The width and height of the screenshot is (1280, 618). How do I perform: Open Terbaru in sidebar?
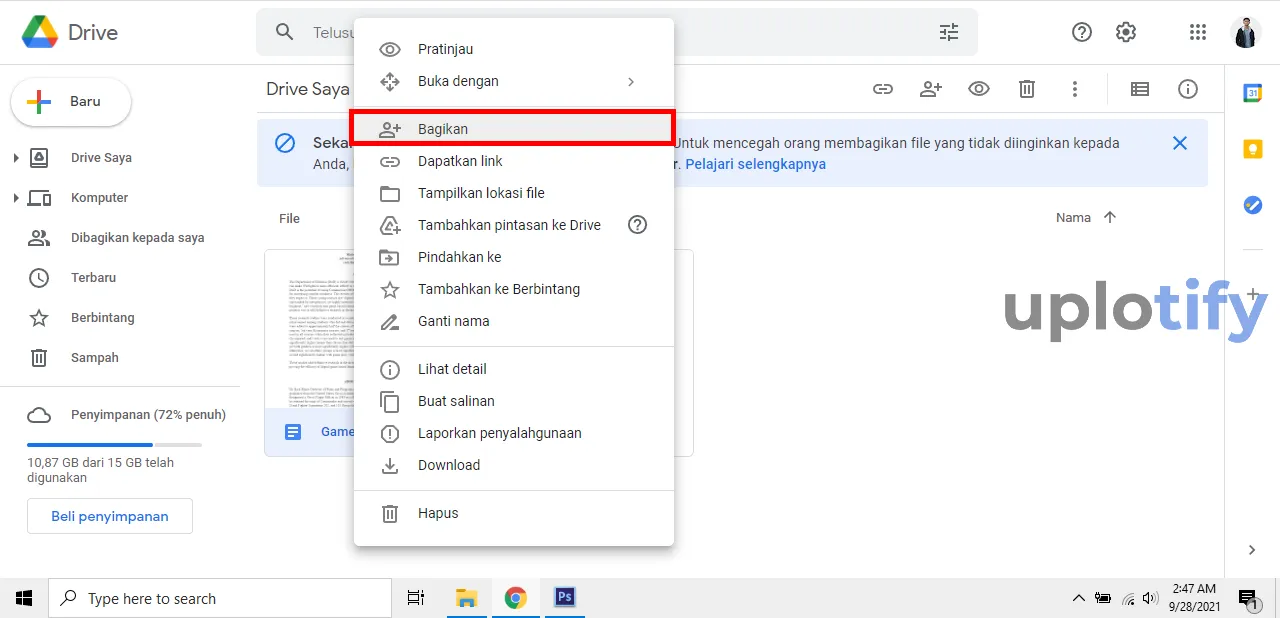[93, 278]
